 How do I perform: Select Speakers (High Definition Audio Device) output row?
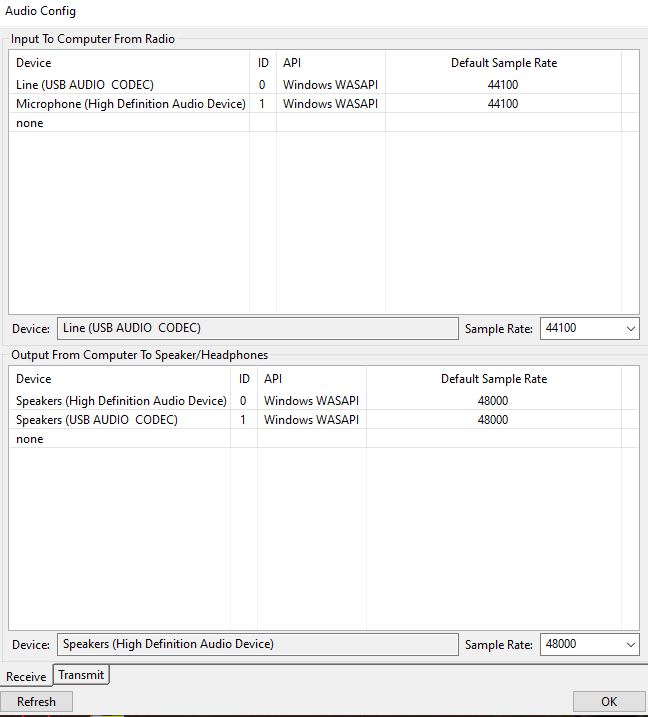[121, 401]
